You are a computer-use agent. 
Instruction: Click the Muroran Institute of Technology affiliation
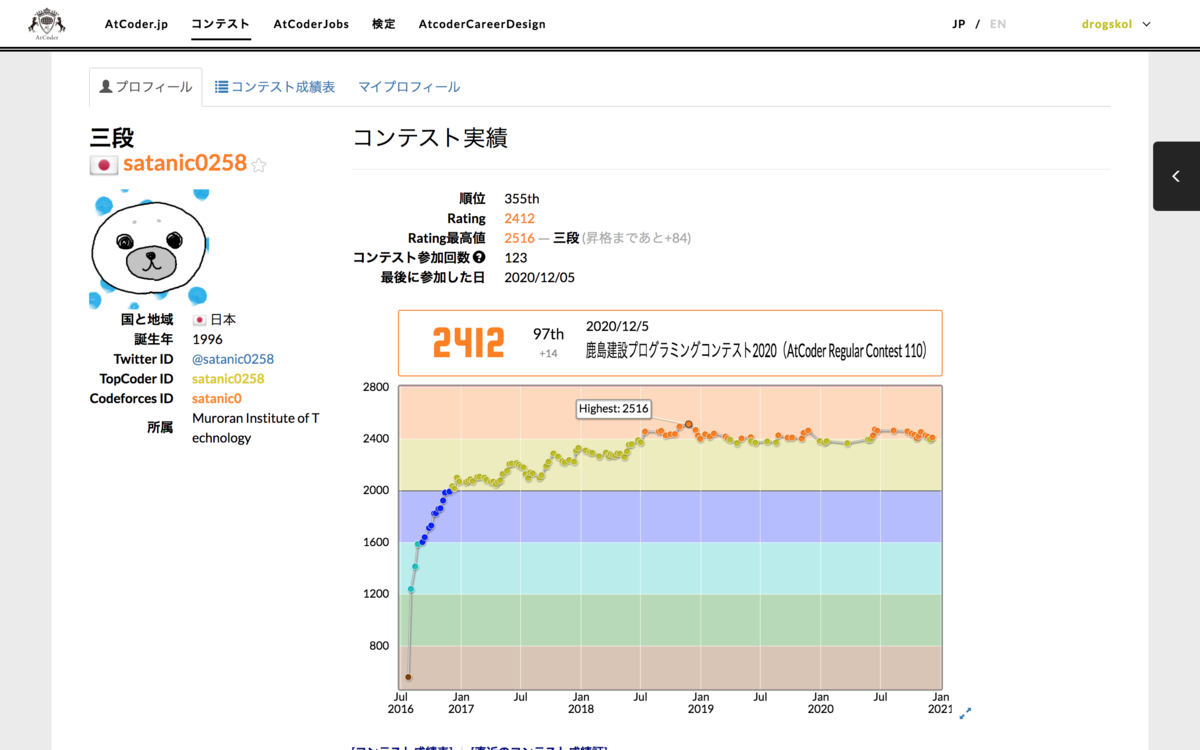coord(256,428)
